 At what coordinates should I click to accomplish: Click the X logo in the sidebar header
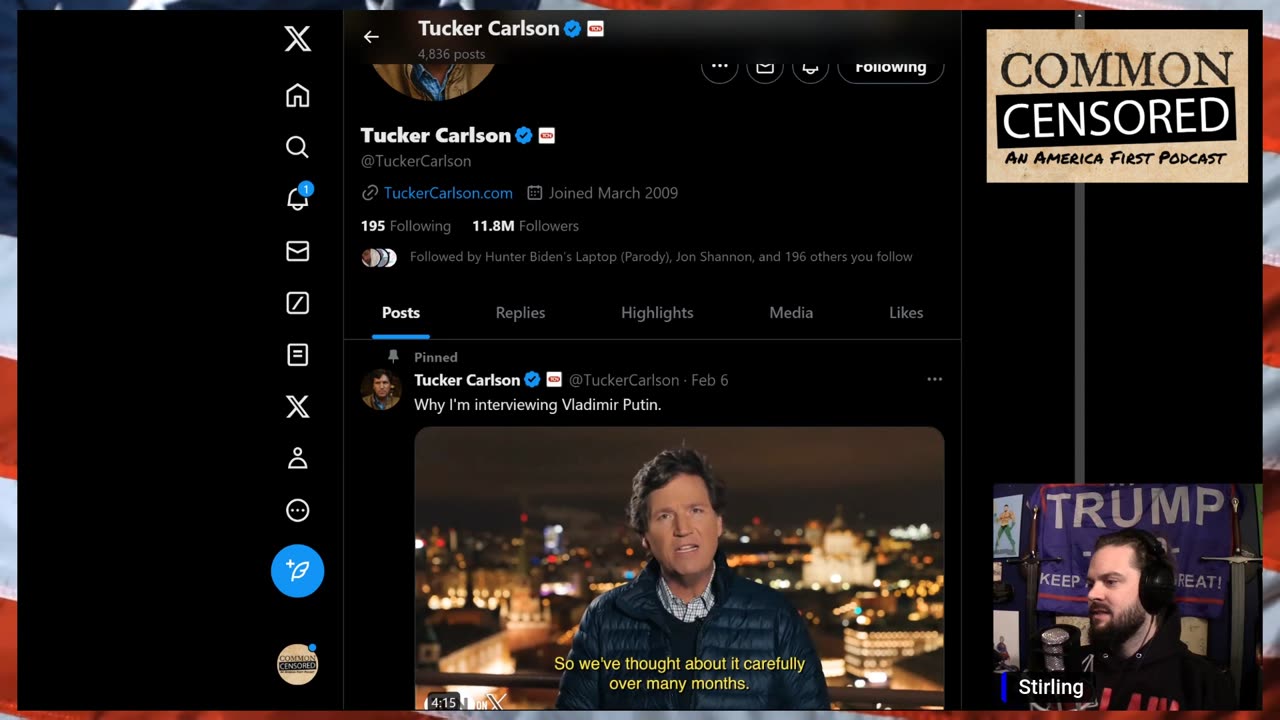(x=297, y=39)
